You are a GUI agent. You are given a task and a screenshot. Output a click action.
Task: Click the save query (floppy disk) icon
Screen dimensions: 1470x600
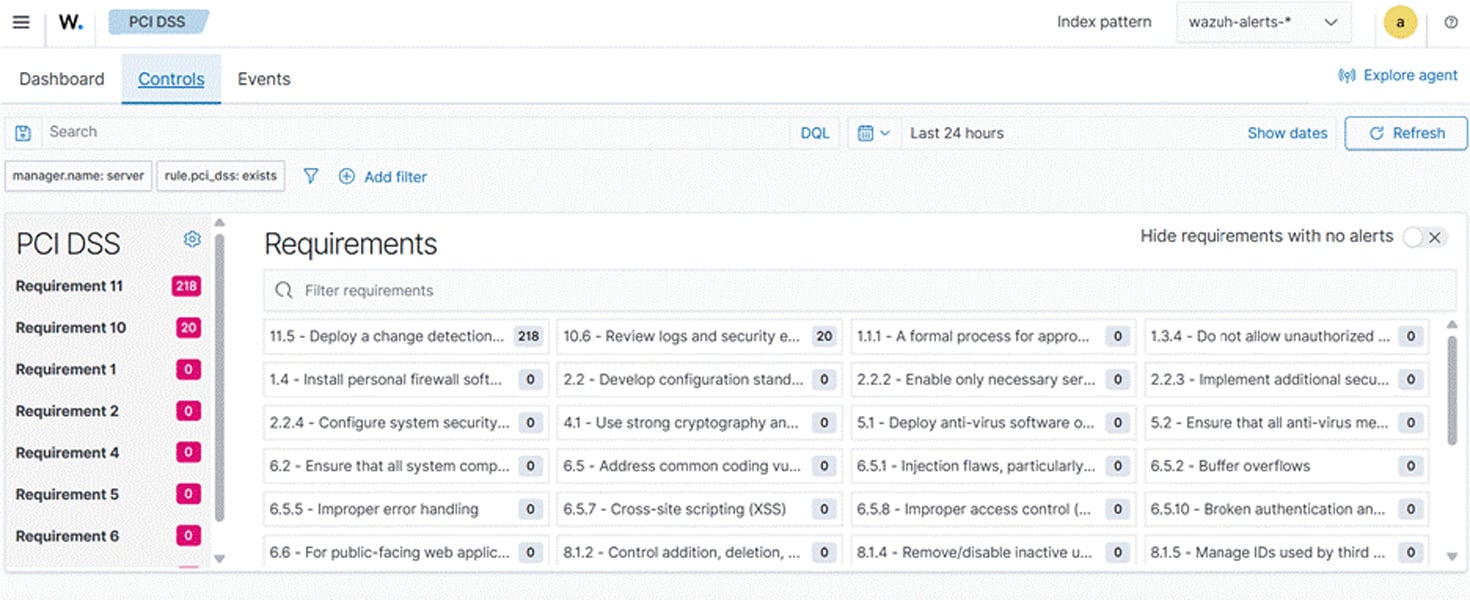coord(22,132)
